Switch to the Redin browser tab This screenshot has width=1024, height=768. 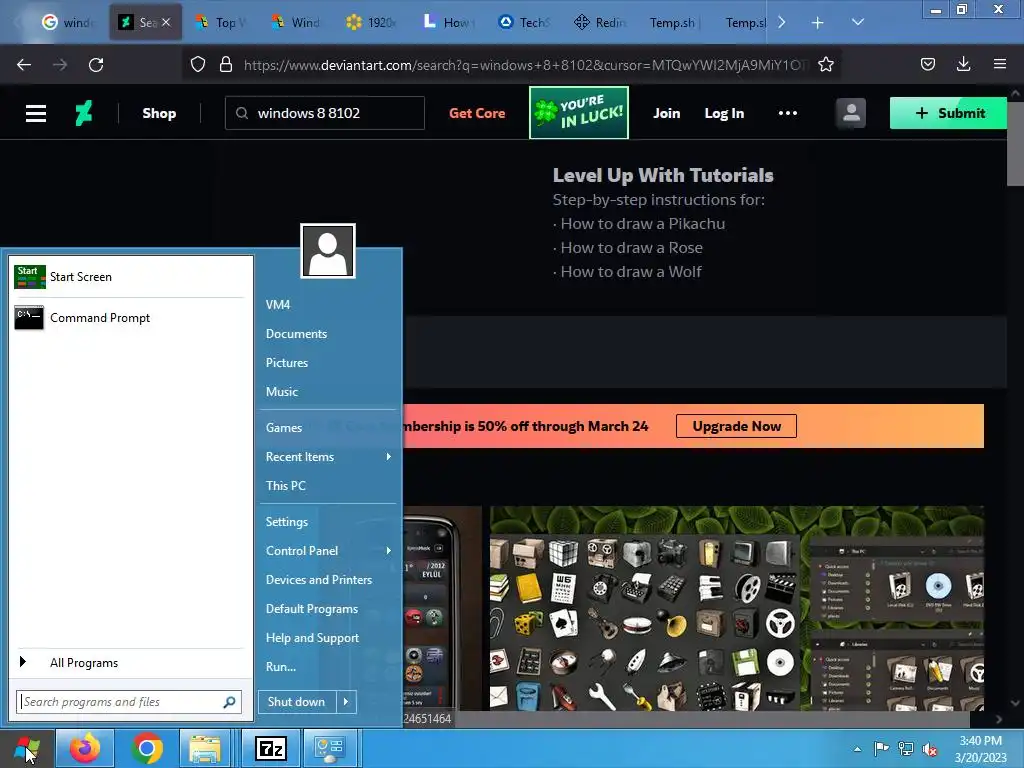pyautogui.click(x=600, y=22)
